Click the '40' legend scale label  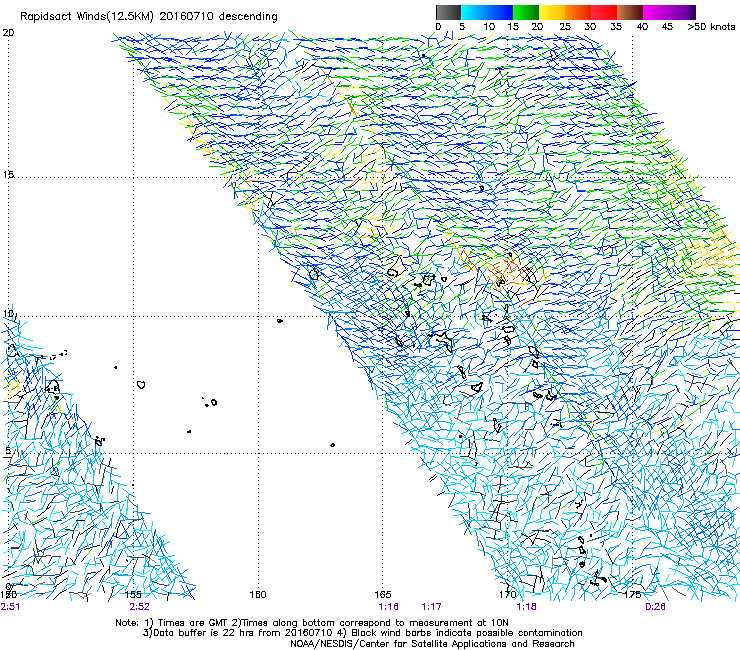click(x=642, y=26)
